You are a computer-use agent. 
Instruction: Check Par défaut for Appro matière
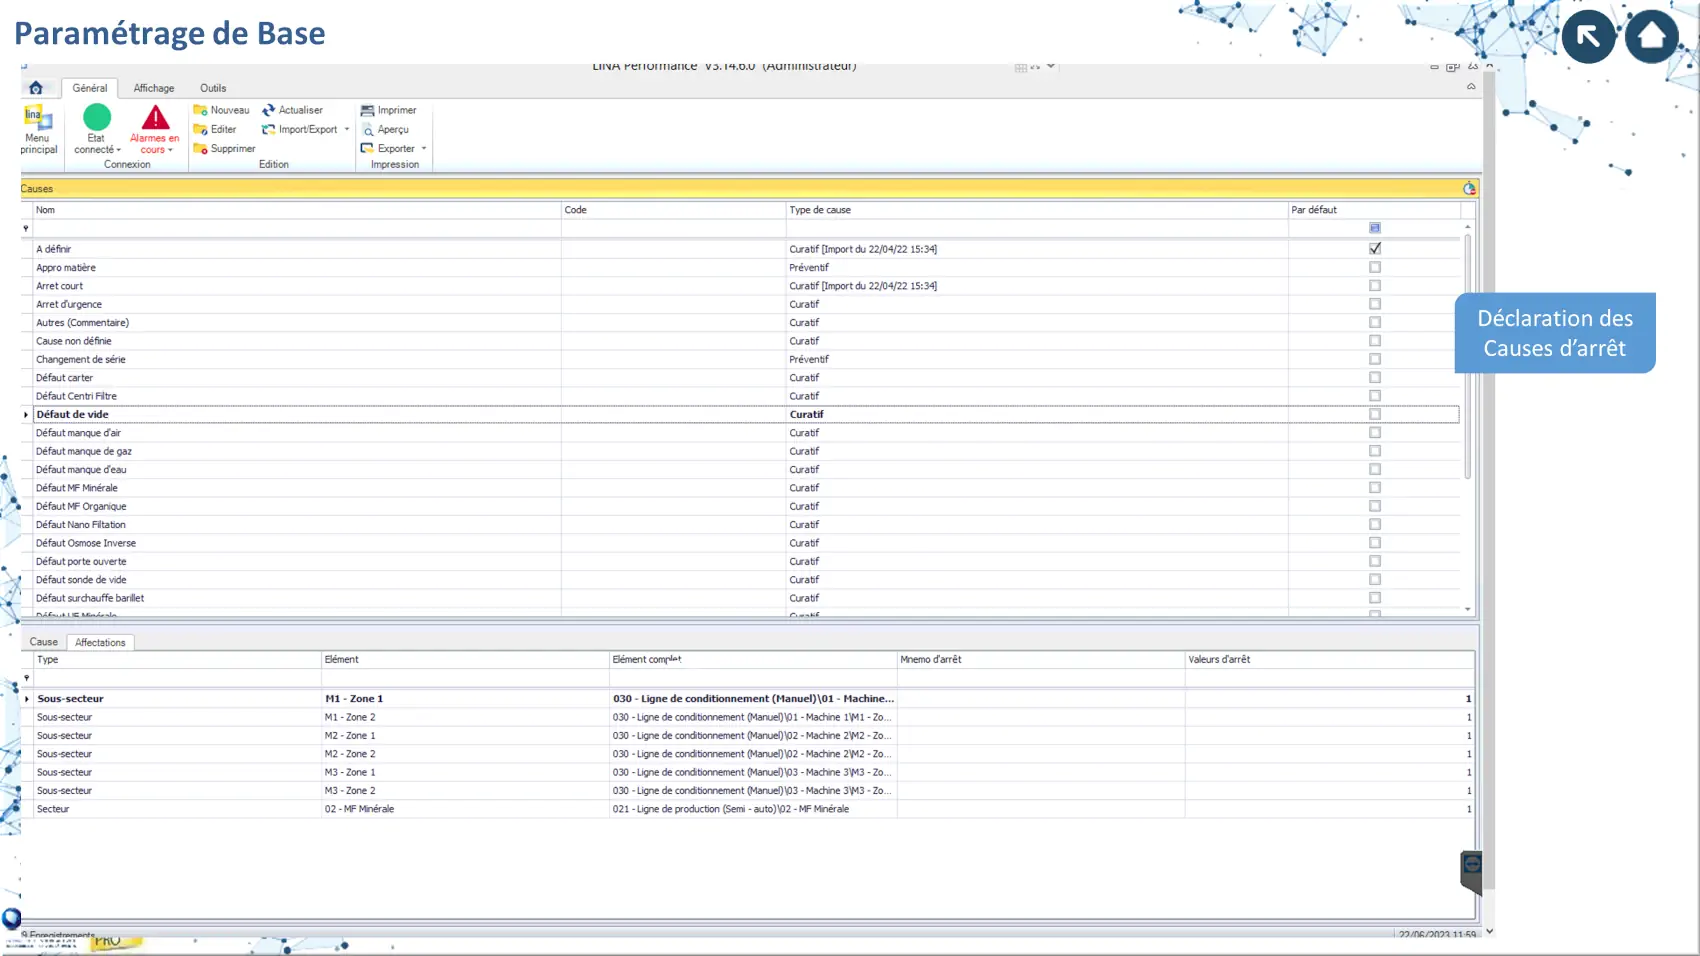(x=1375, y=267)
